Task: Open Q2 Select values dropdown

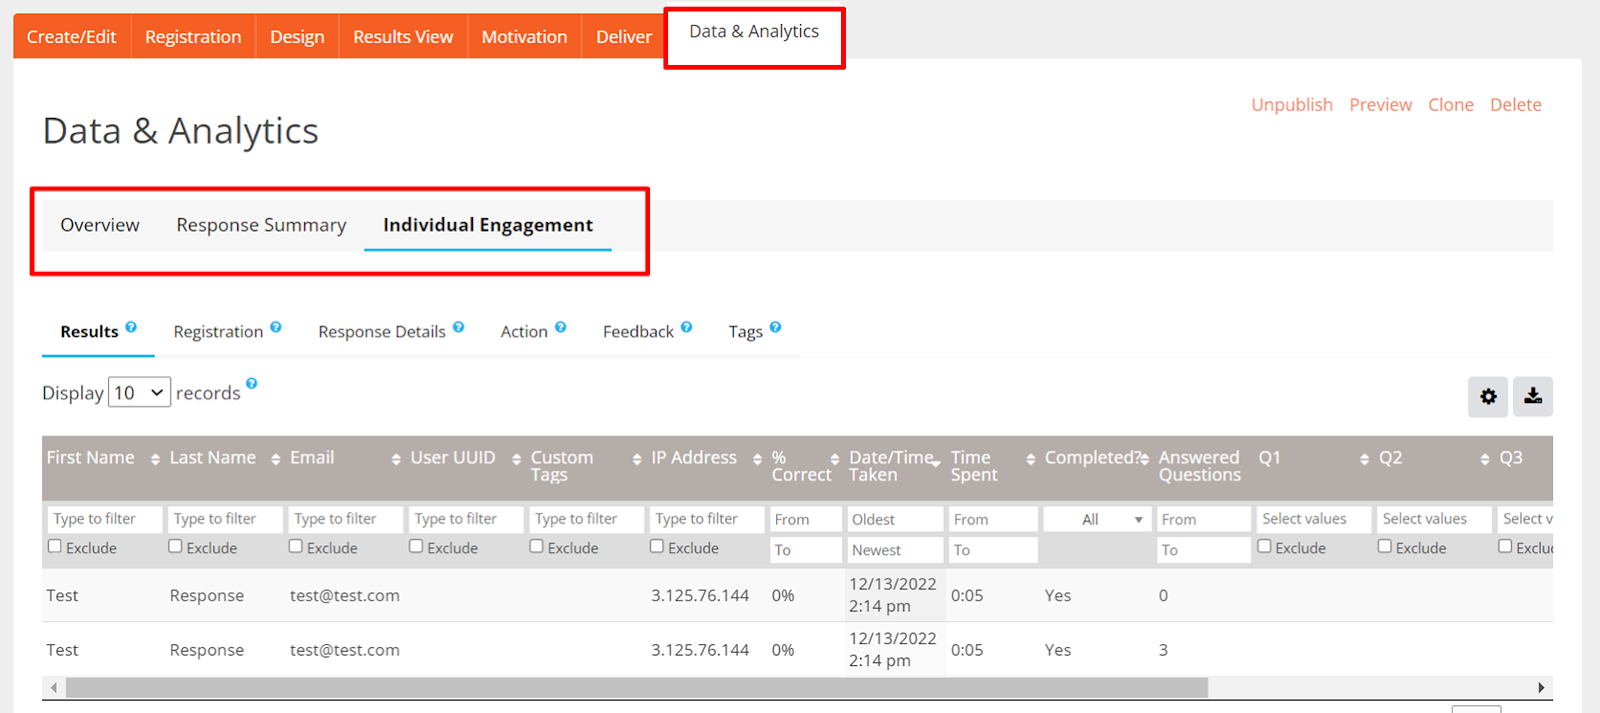Action: point(1434,519)
